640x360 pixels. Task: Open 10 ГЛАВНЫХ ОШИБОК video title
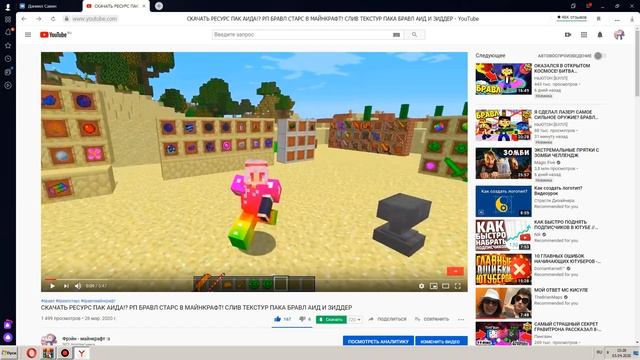click(x=567, y=258)
